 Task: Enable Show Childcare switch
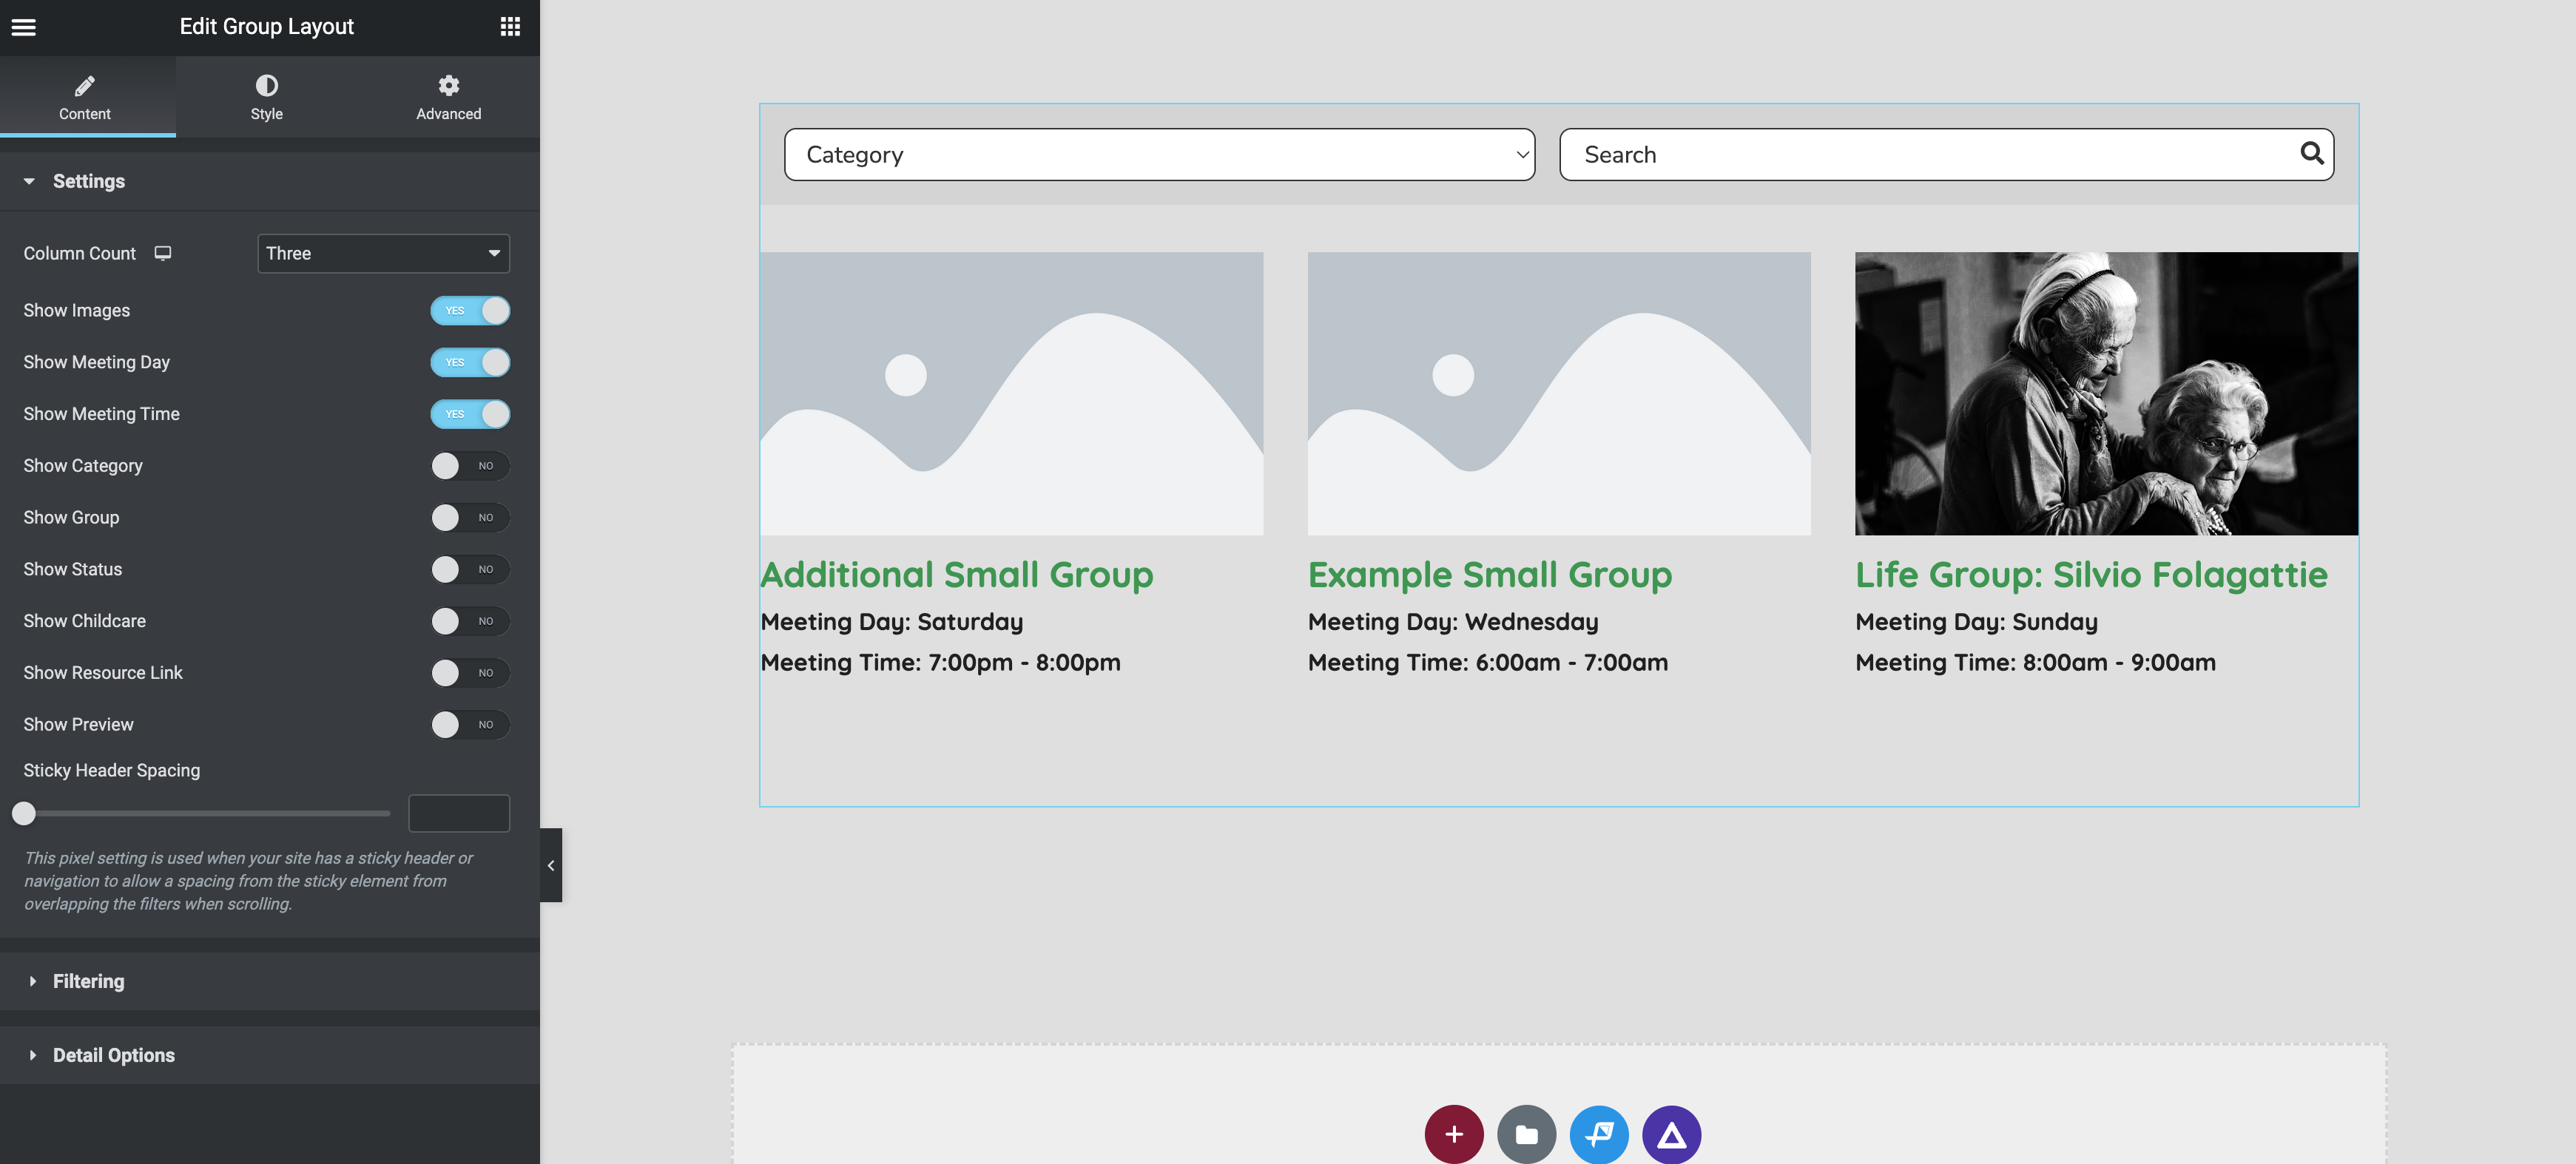[470, 621]
